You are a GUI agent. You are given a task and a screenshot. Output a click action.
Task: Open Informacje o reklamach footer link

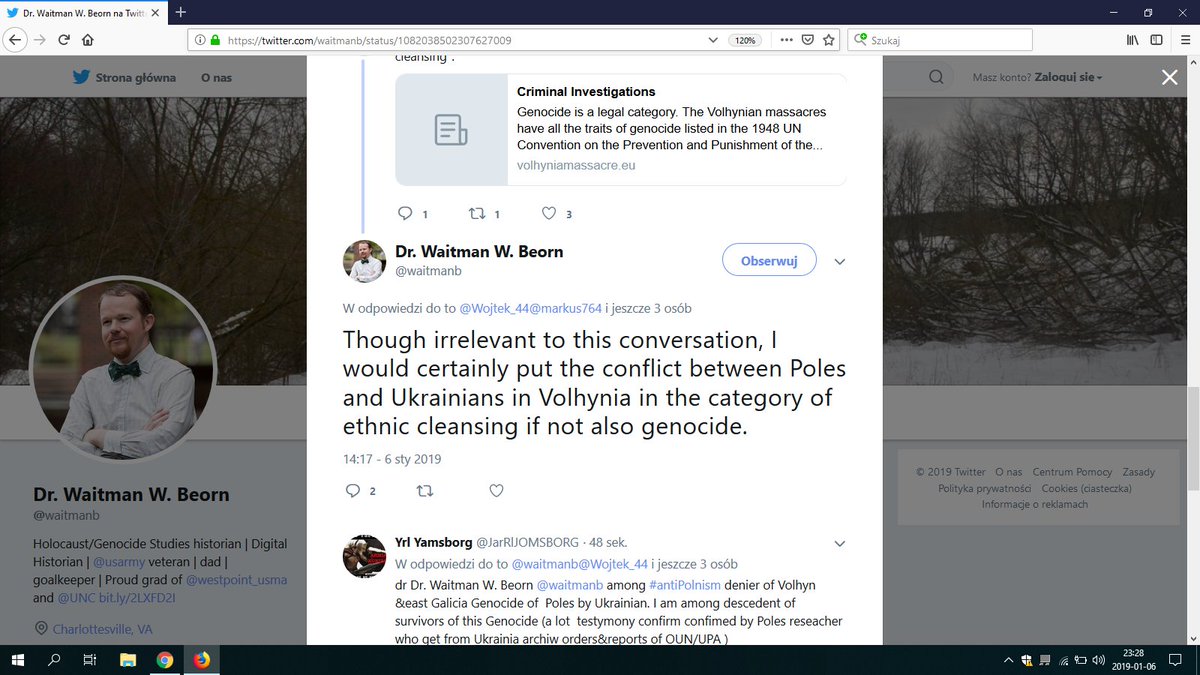click(1034, 504)
